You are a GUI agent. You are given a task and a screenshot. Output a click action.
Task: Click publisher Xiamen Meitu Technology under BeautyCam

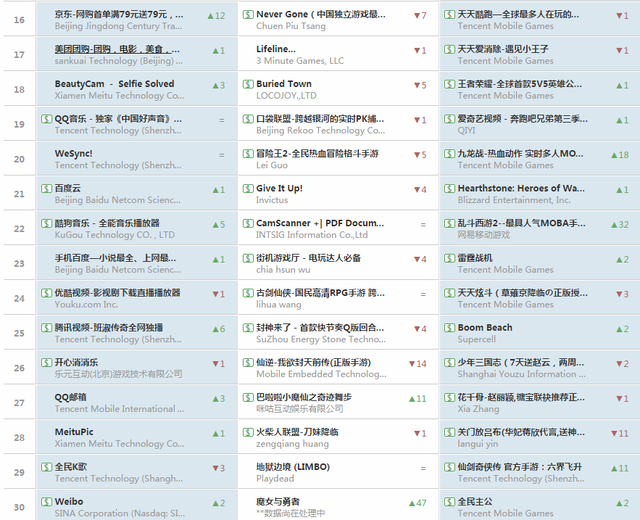pos(119,96)
